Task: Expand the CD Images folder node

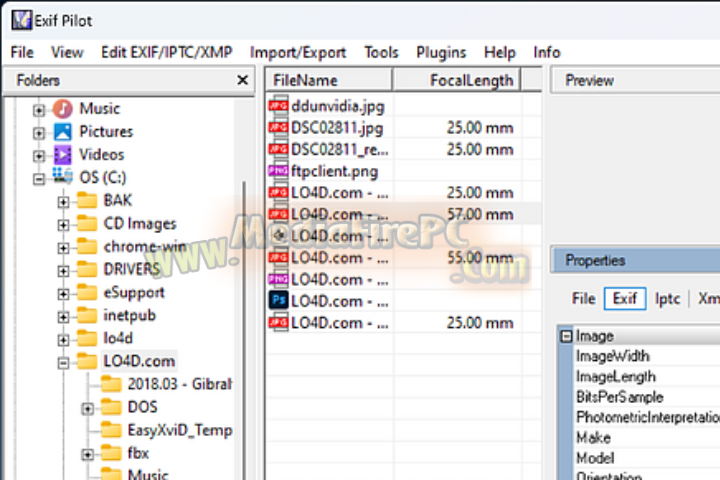Action: pyautogui.click(x=63, y=225)
